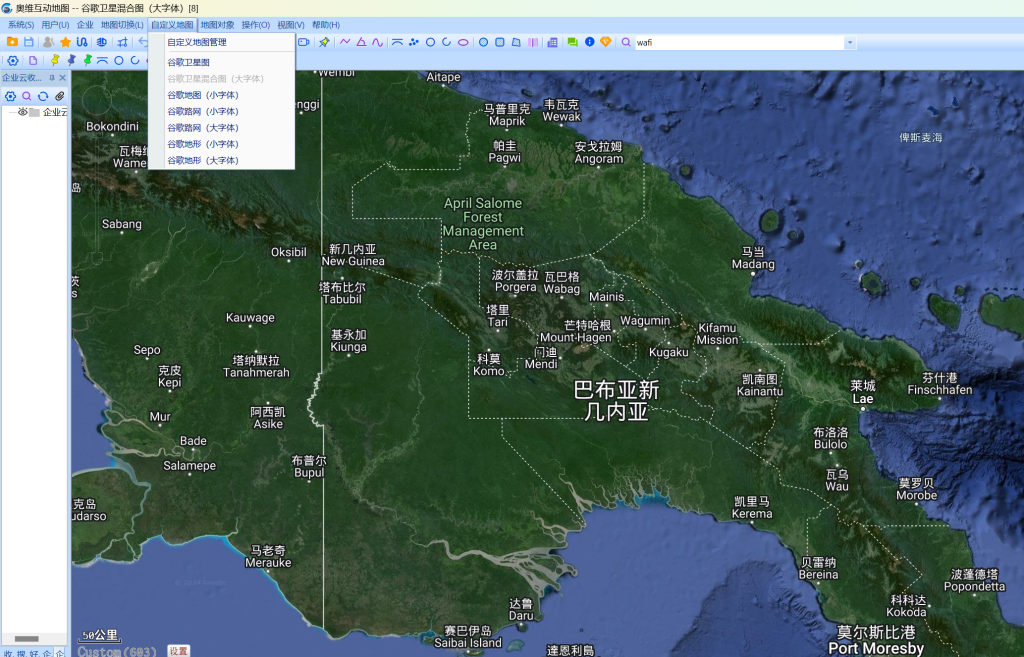Open 自定义地图管理 from the menu
Screen dimensions: 1024x657
coord(197,42)
